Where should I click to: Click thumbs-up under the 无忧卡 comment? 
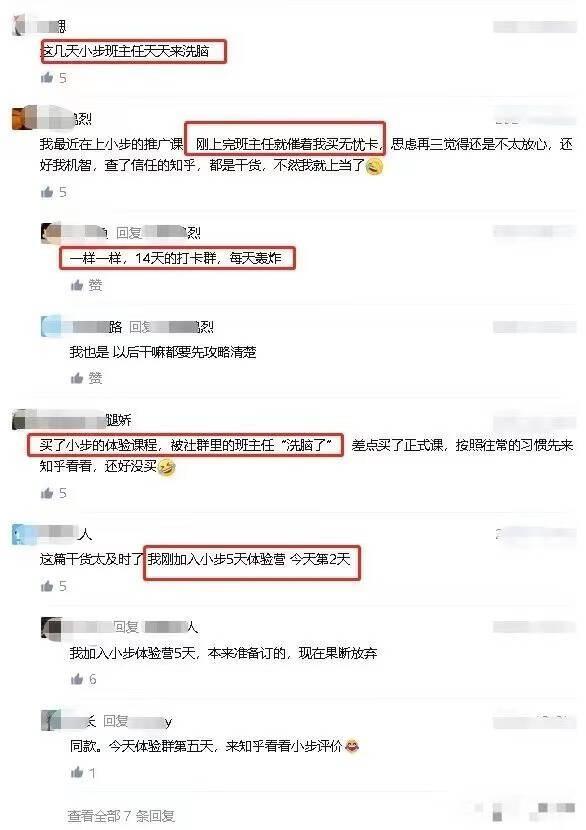point(47,192)
